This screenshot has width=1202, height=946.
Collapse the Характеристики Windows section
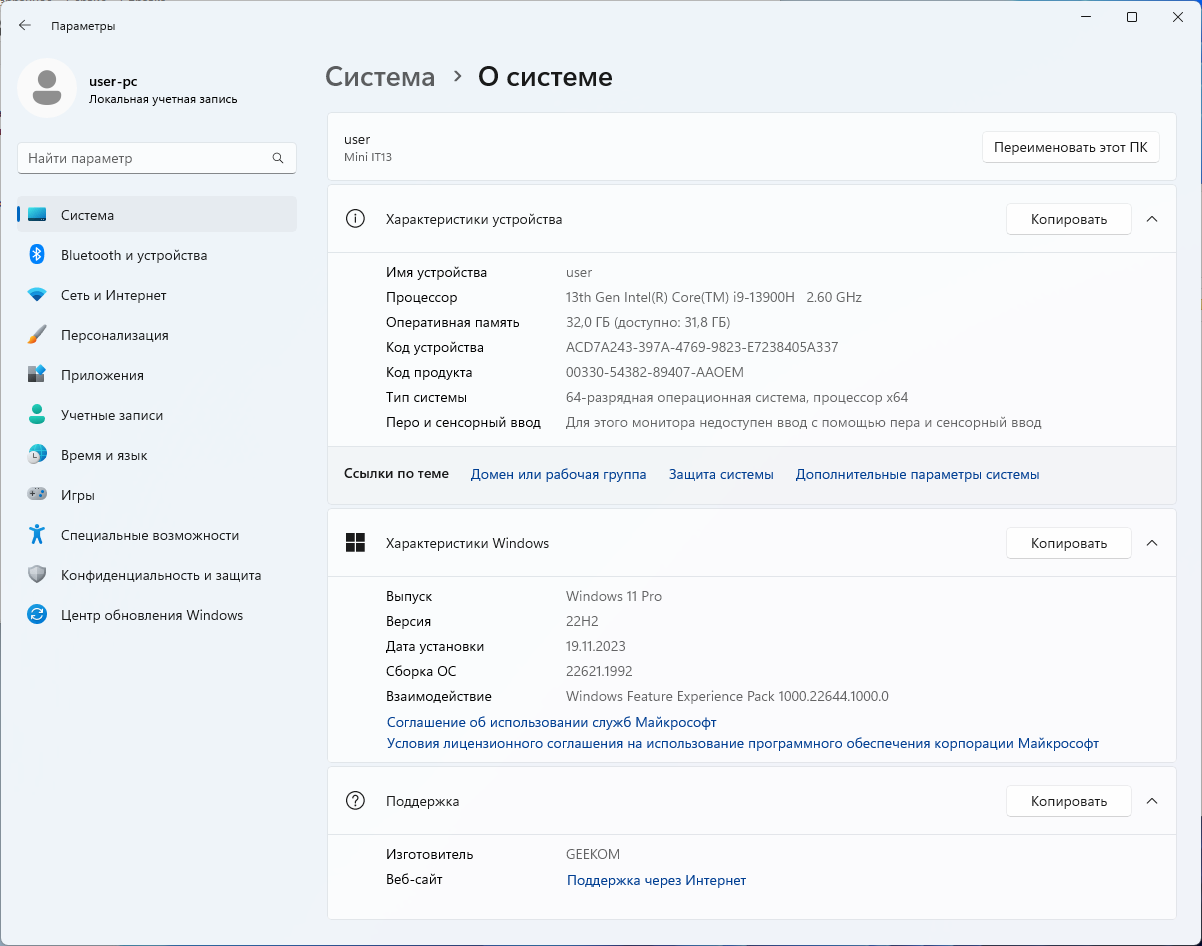coord(1152,543)
